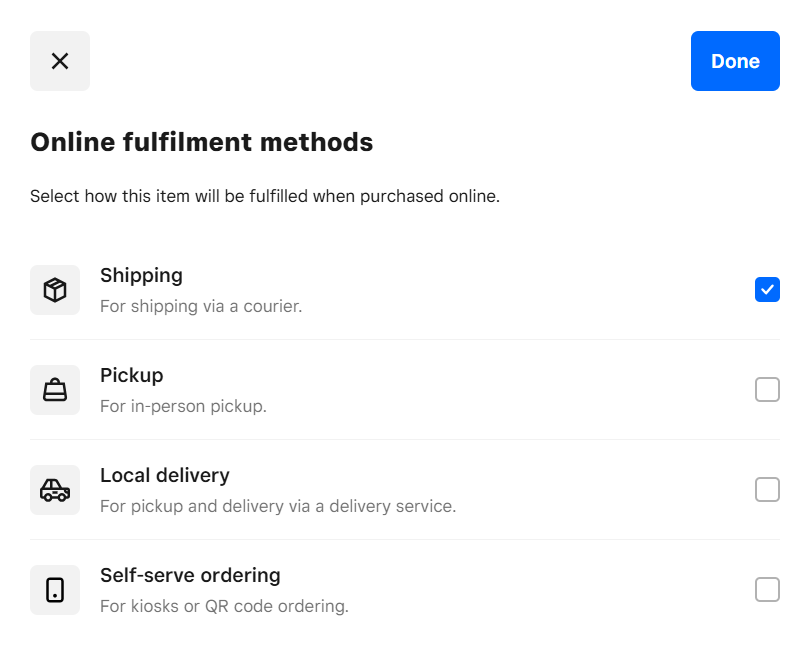
Task: Tick the Local delivery checkbox
Action: (x=767, y=490)
